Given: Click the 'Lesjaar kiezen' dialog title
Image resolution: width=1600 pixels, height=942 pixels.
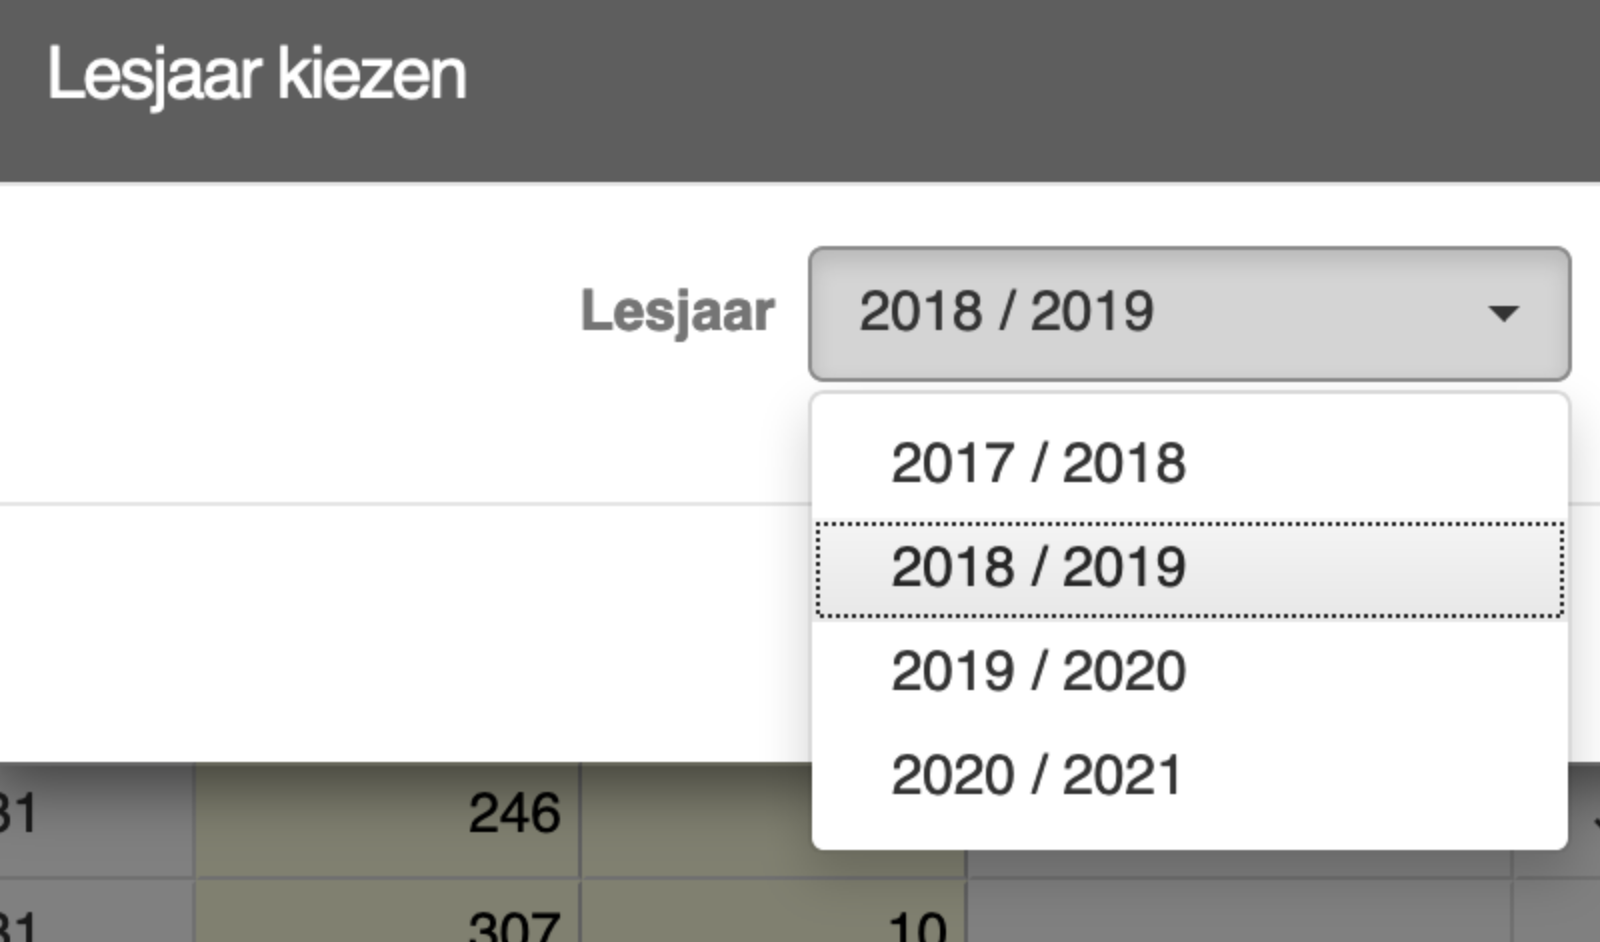Looking at the screenshot, I should pos(257,74).
